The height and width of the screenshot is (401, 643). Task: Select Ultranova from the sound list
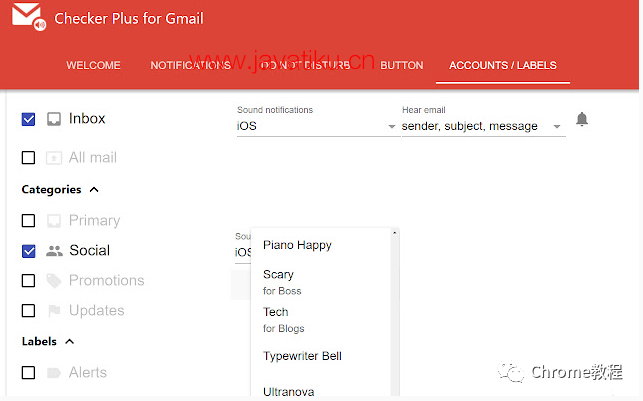pos(321,391)
